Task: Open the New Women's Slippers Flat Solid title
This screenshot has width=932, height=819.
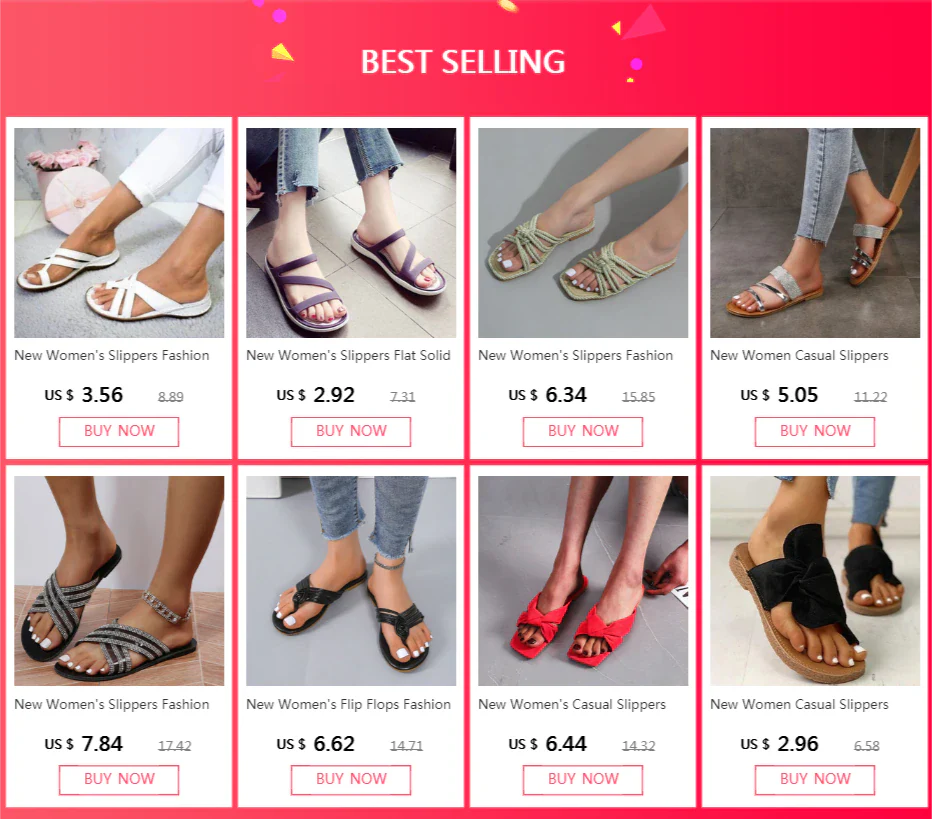Action: tap(348, 355)
